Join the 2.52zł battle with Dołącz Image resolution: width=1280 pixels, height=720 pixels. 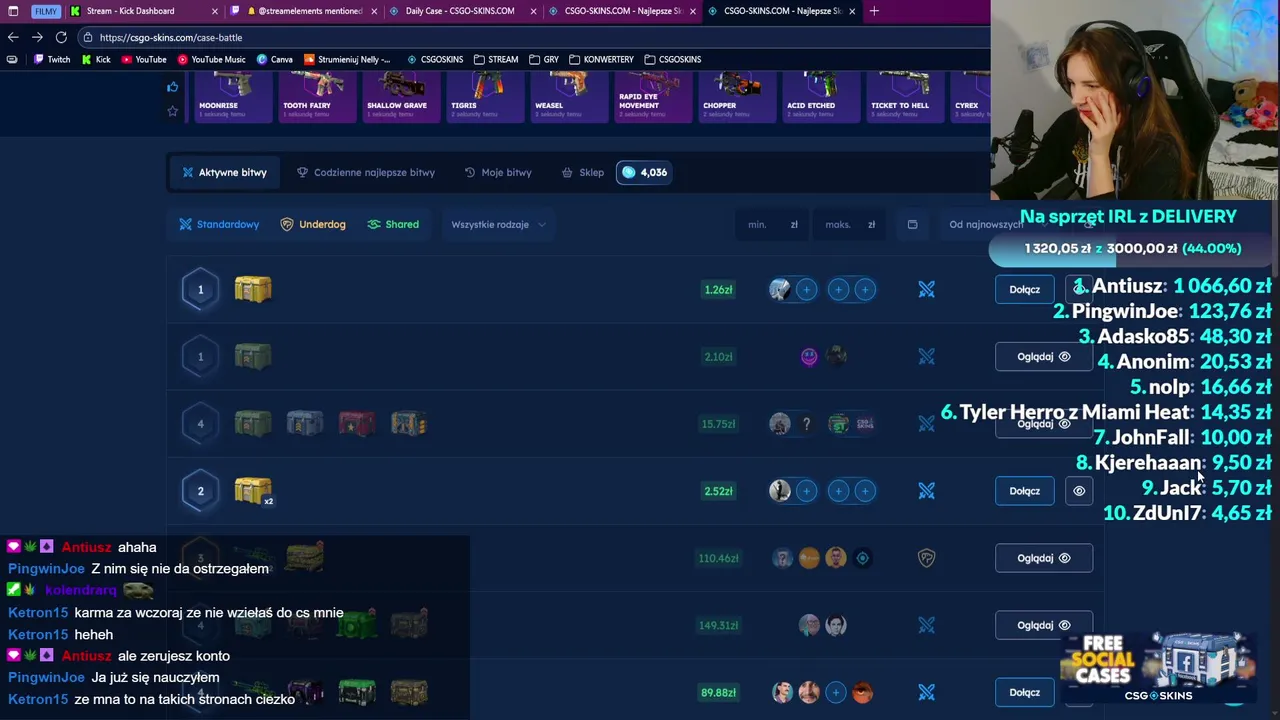[x=1024, y=491]
